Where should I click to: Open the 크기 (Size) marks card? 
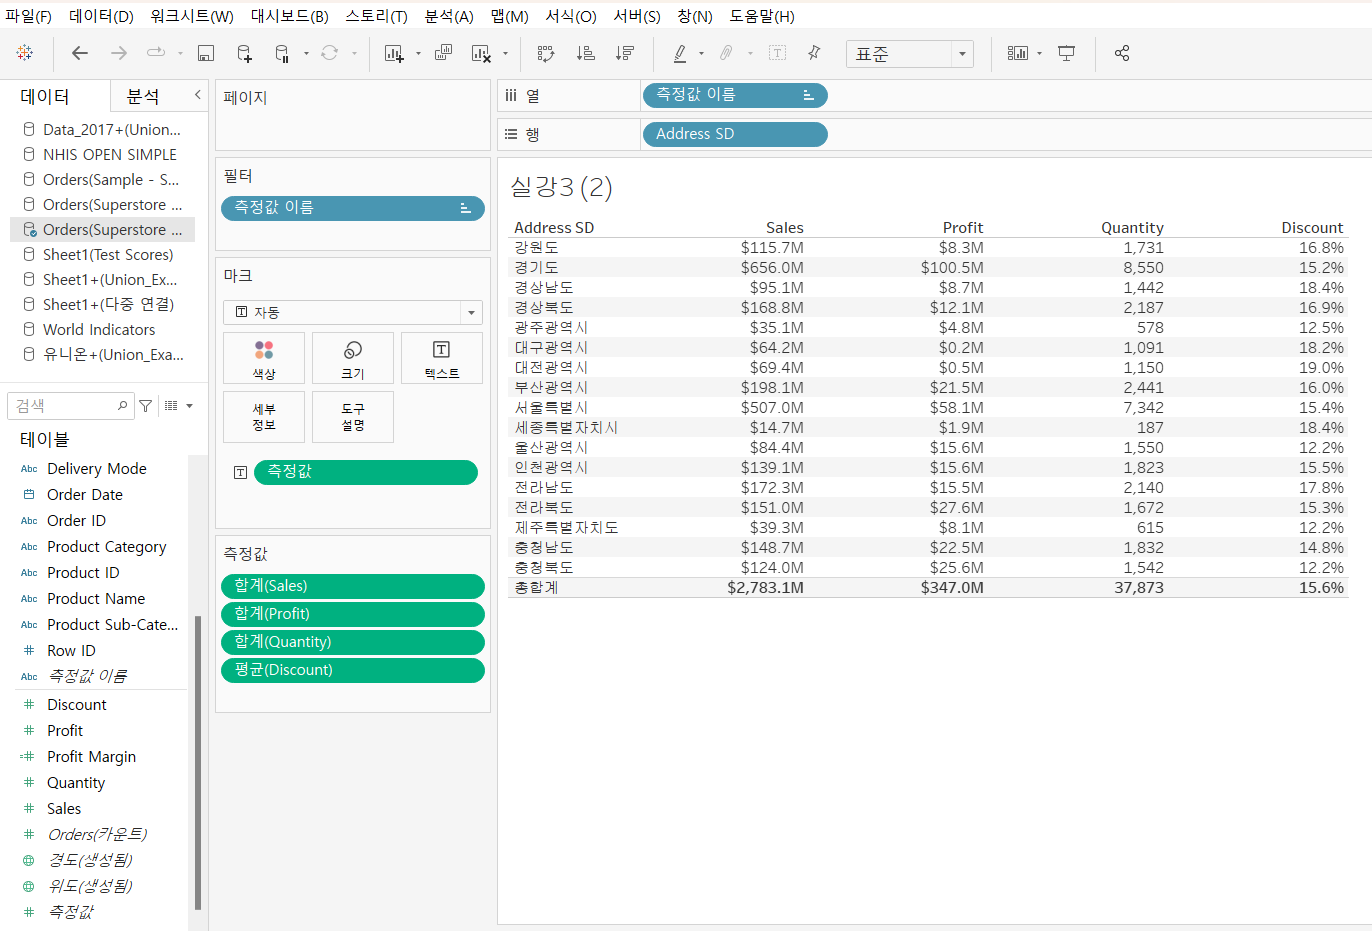(x=353, y=358)
